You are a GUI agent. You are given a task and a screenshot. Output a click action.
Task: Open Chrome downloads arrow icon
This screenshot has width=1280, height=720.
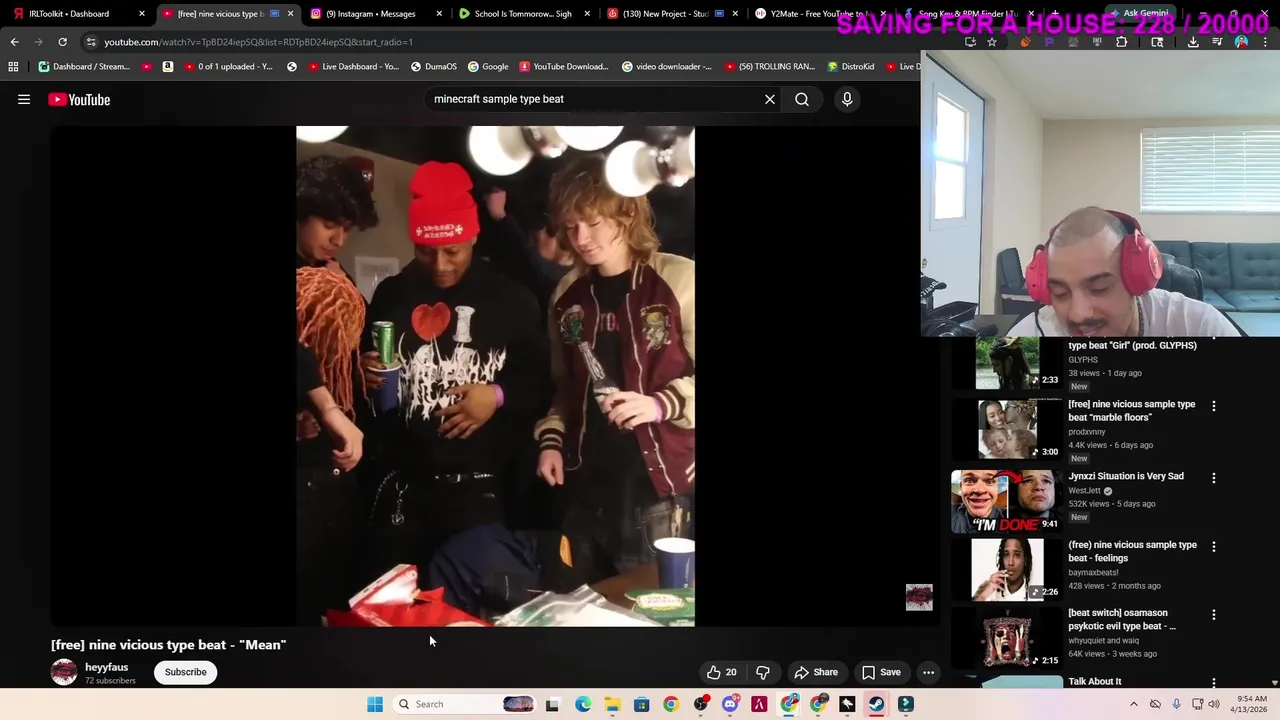(1193, 42)
